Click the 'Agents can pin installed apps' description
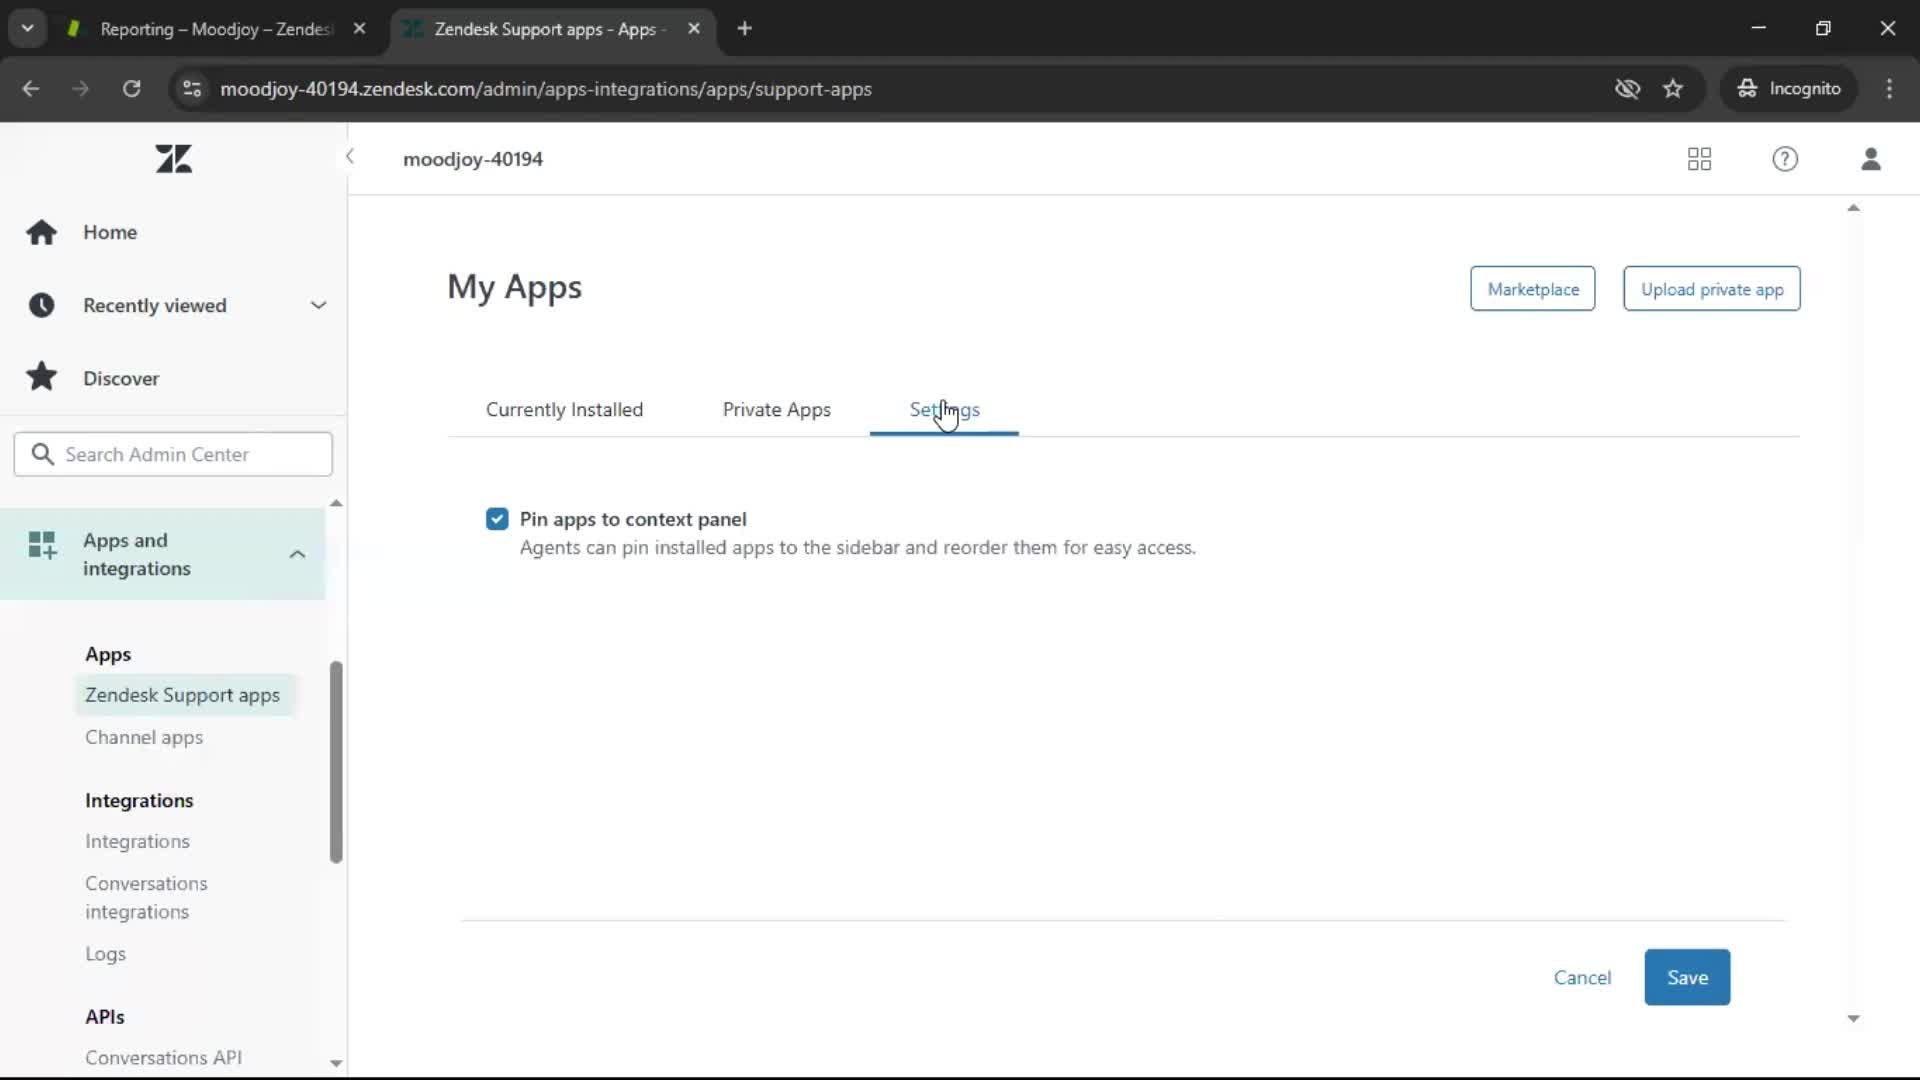This screenshot has height=1080, width=1920. click(858, 548)
